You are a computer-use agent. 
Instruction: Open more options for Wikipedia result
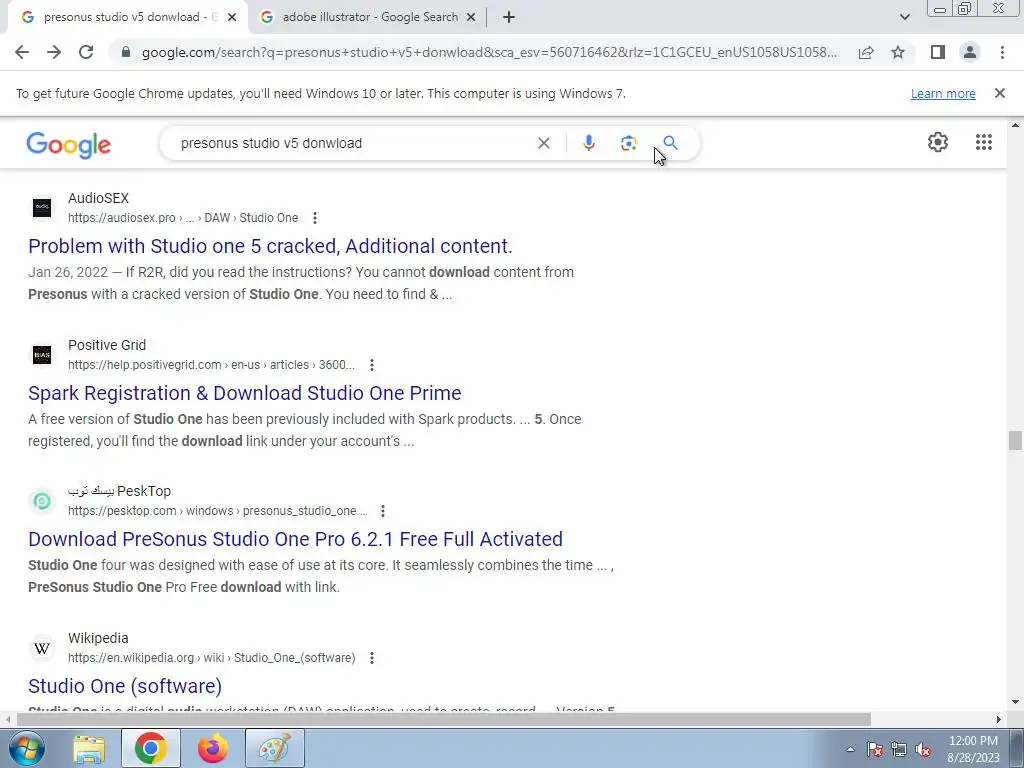point(372,658)
